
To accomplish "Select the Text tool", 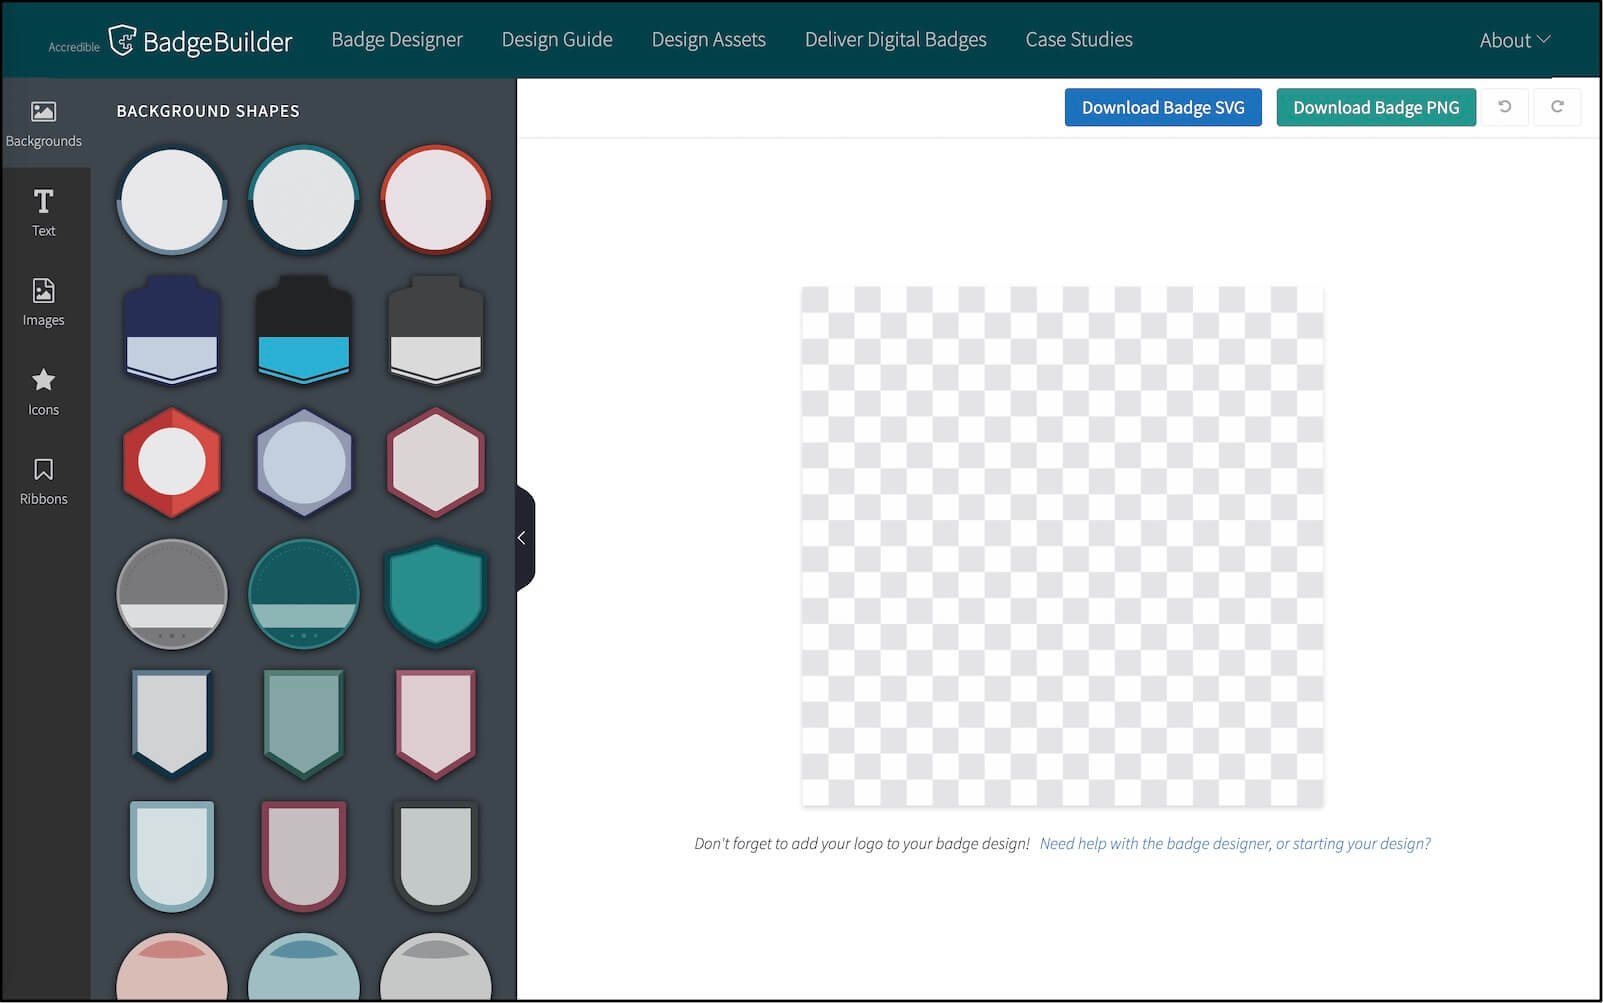I will tap(44, 213).
